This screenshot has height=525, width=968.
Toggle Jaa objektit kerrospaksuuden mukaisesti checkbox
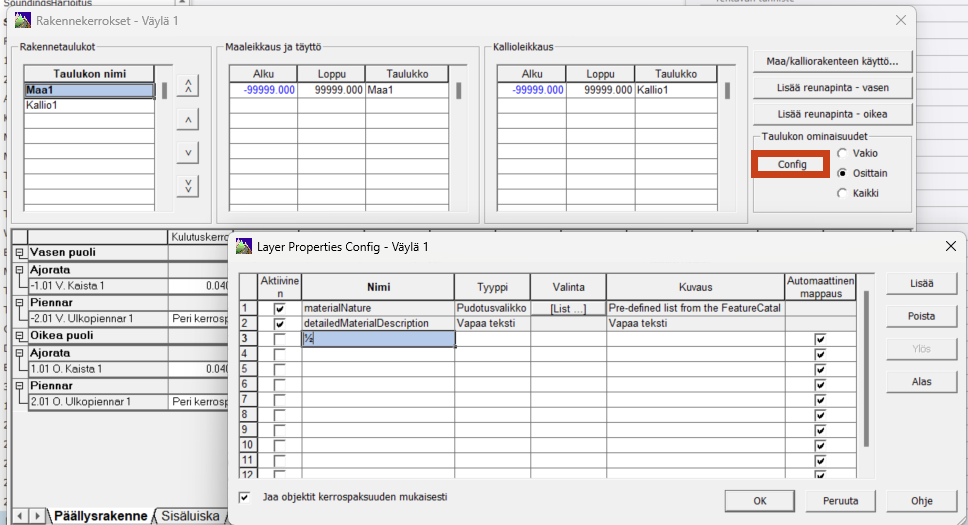244,497
